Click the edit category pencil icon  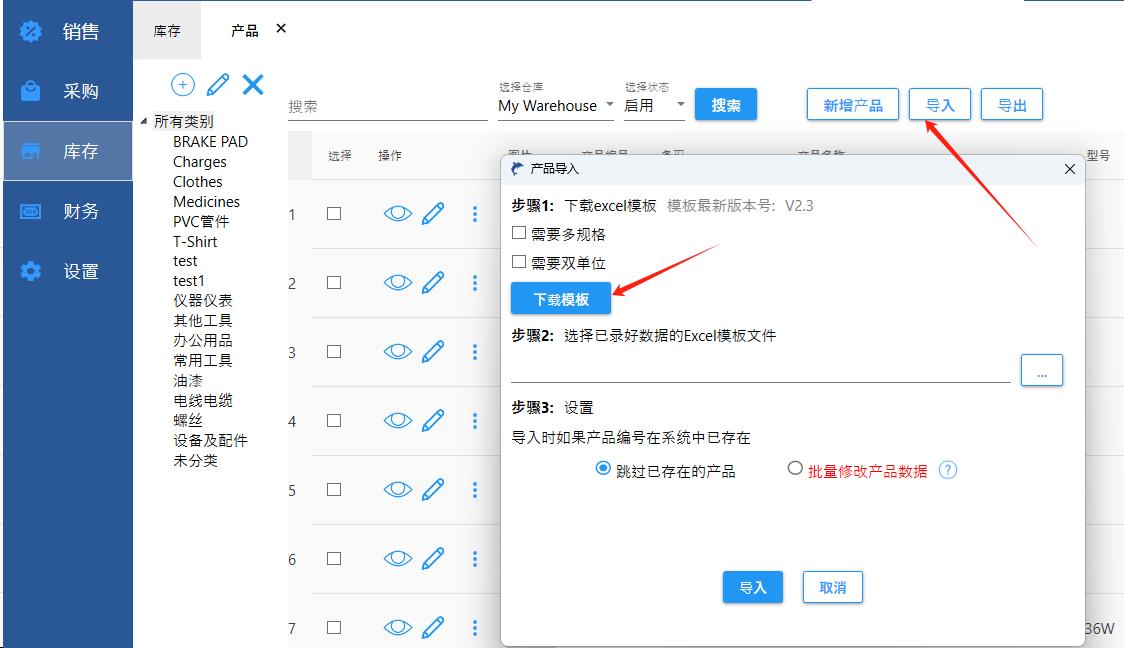pyautogui.click(x=218, y=85)
